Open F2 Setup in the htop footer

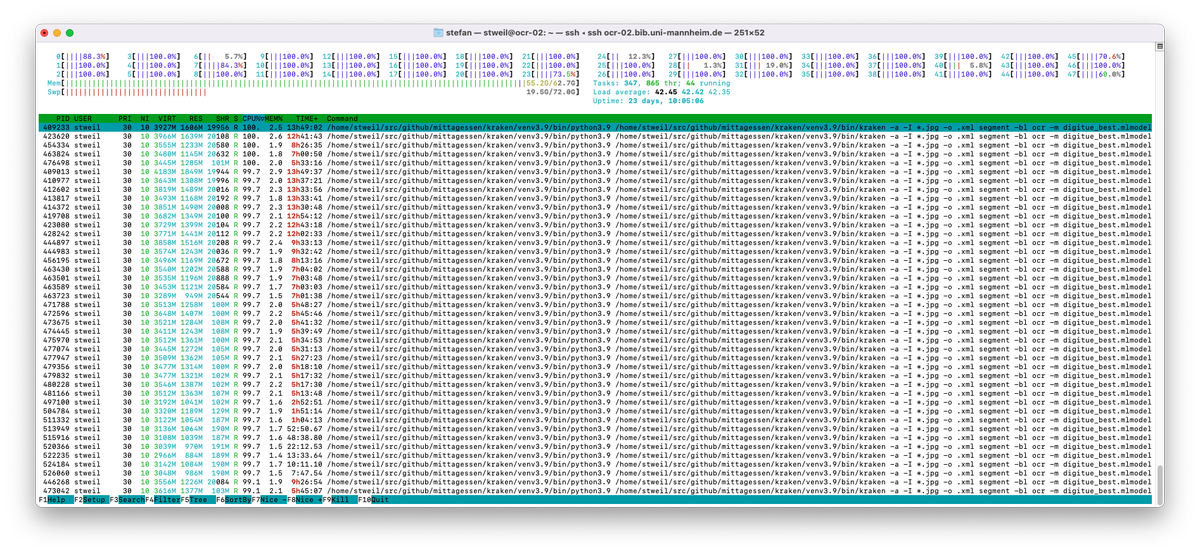coord(92,499)
